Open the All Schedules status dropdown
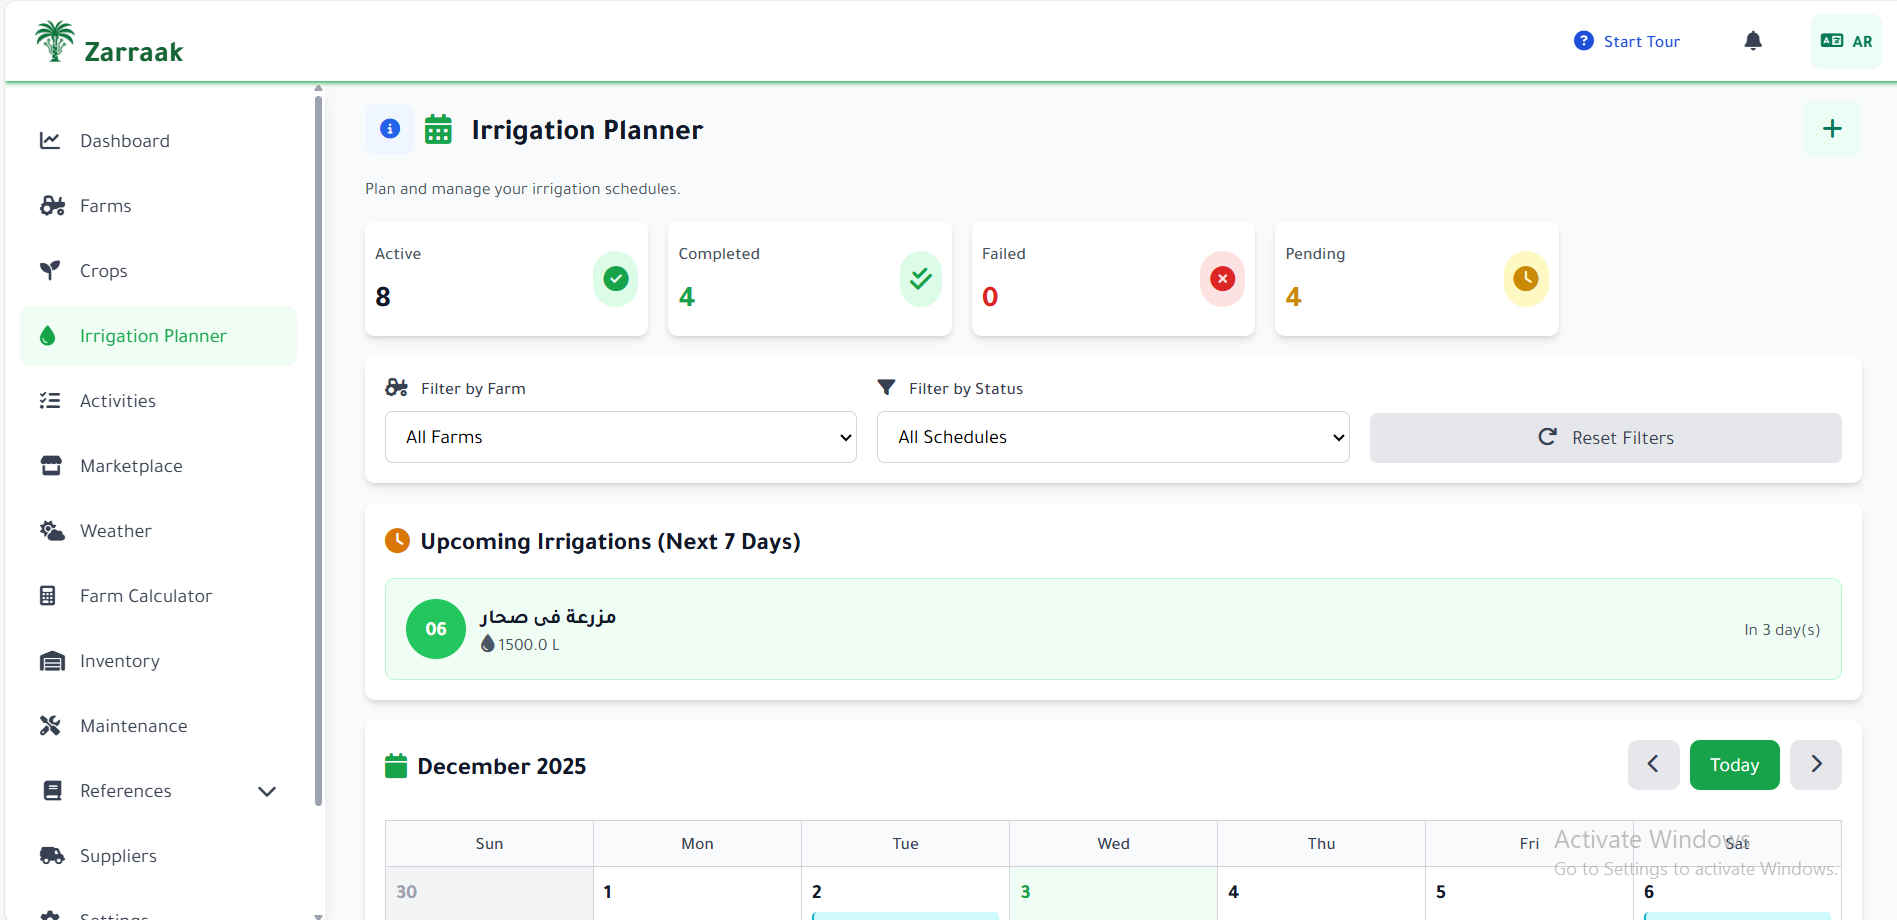The height and width of the screenshot is (920, 1897). [1112, 437]
